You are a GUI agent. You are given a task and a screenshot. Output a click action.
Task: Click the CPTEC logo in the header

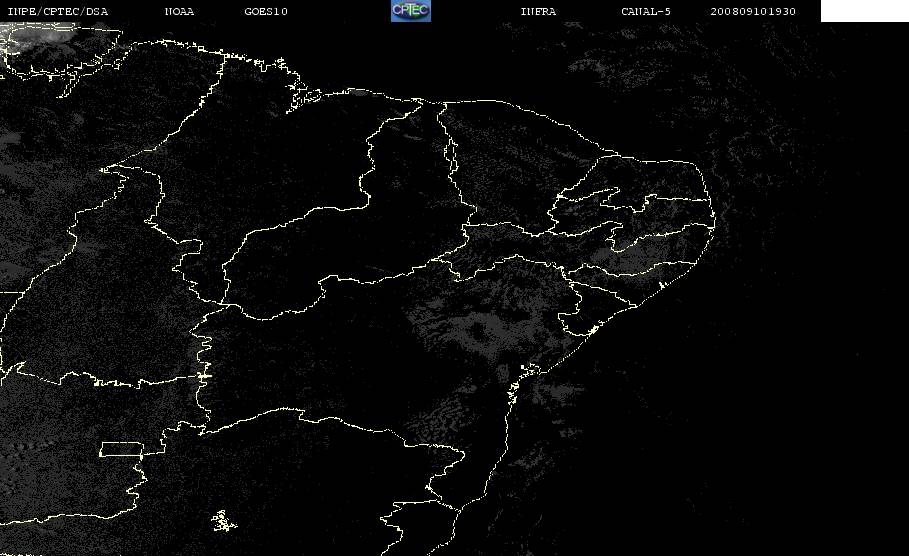click(410, 11)
